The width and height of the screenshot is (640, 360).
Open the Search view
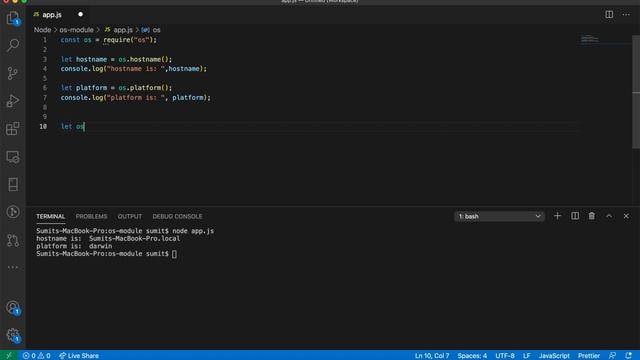tap(13, 45)
